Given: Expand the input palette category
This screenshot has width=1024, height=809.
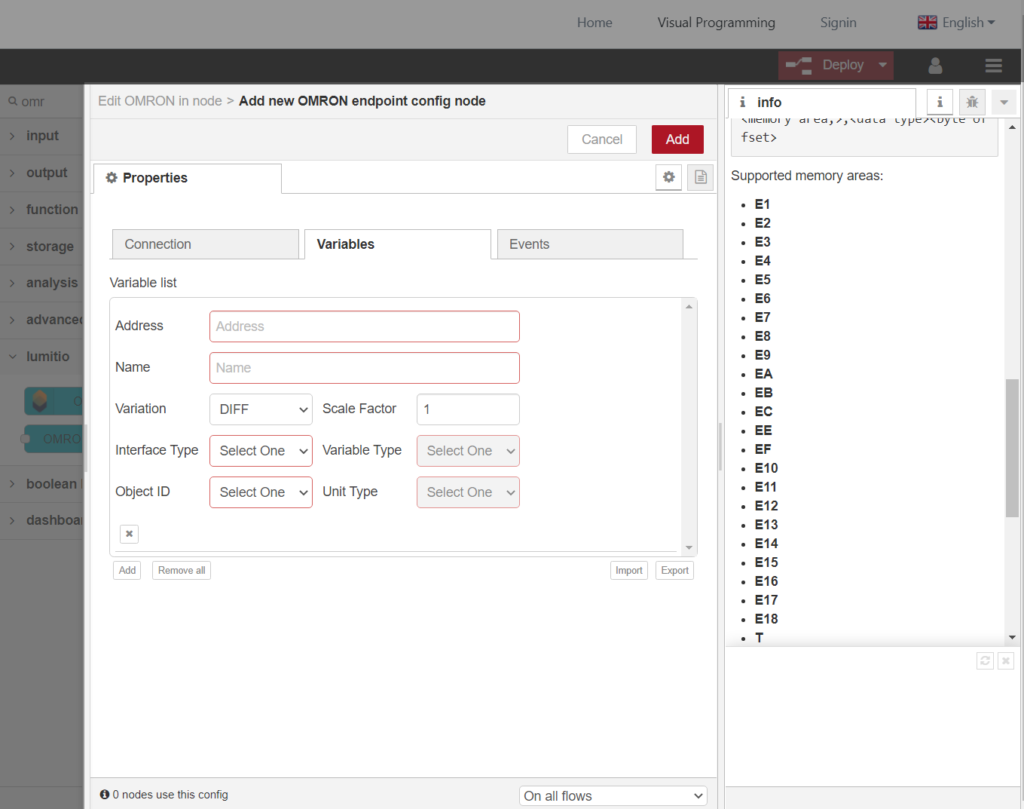Looking at the screenshot, I should (42, 136).
